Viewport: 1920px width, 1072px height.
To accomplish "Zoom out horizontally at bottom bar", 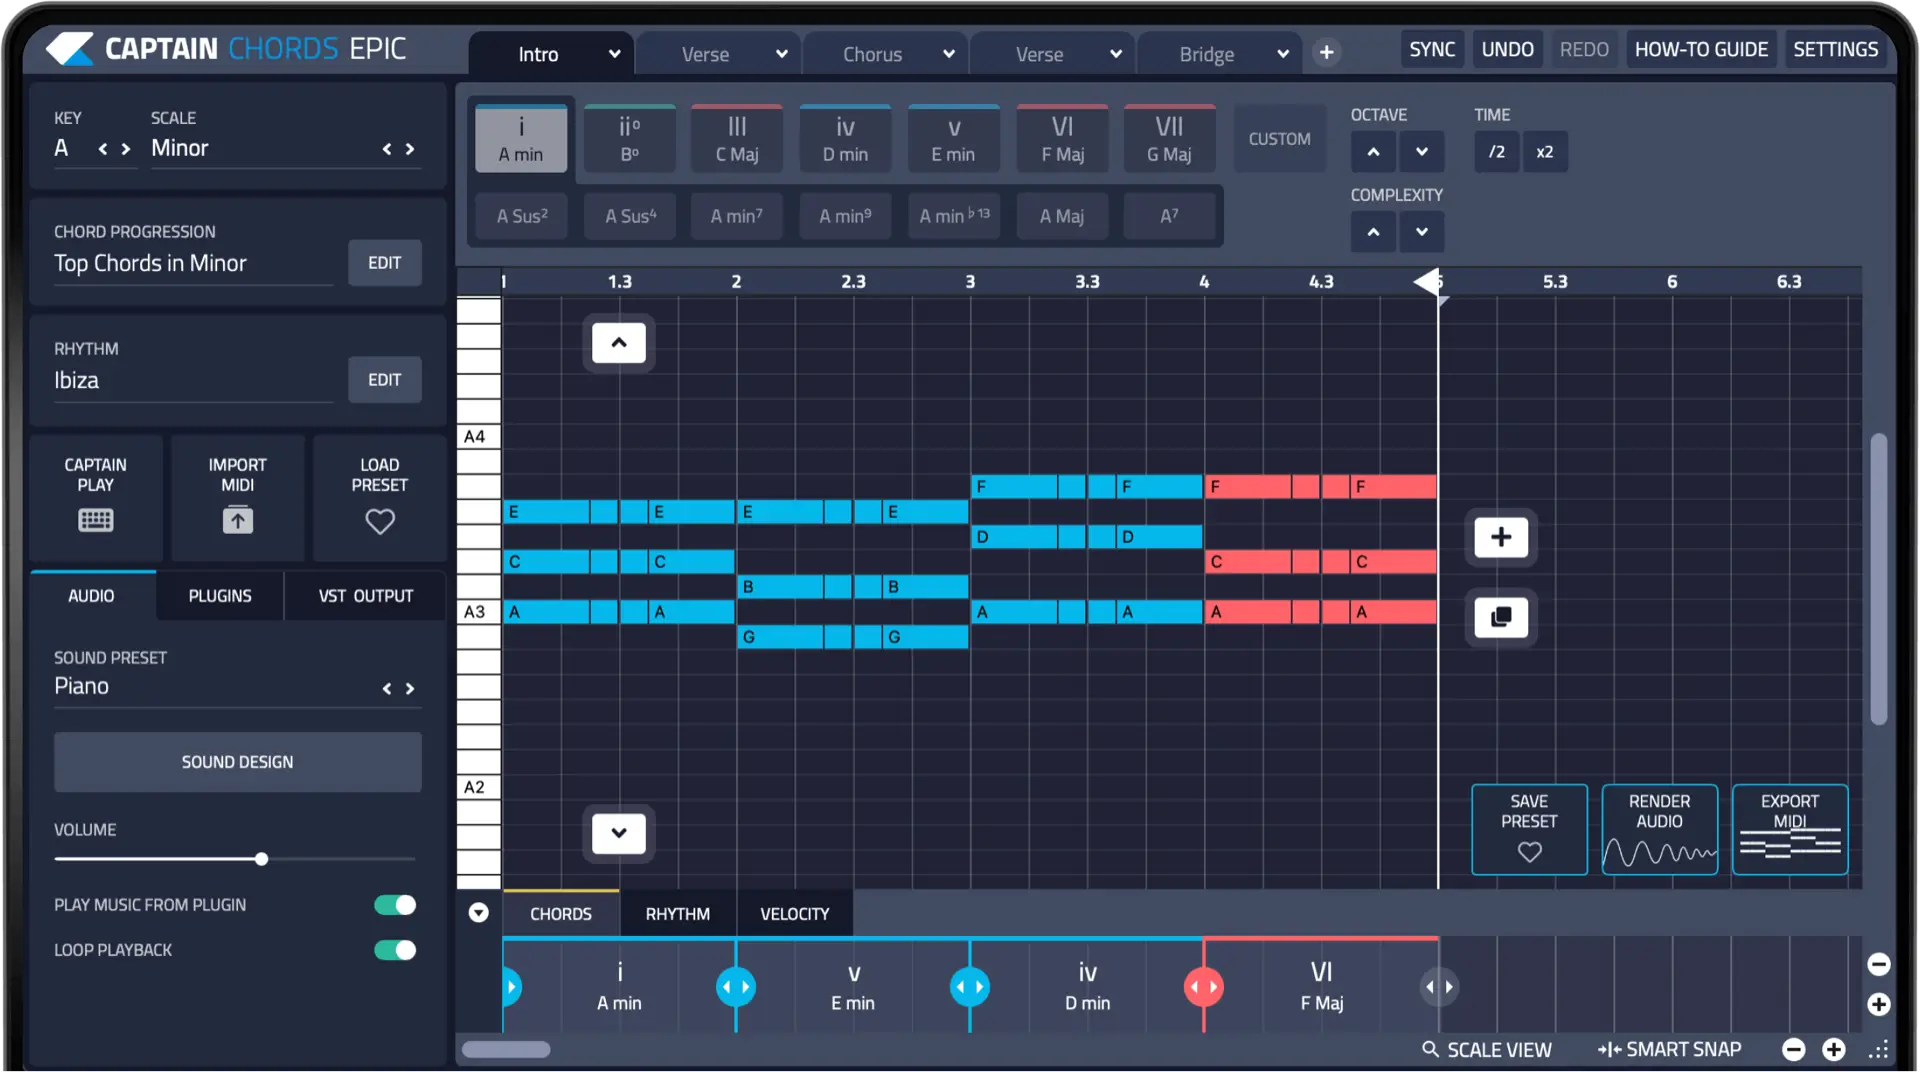I will click(x=1794, y=1049).
